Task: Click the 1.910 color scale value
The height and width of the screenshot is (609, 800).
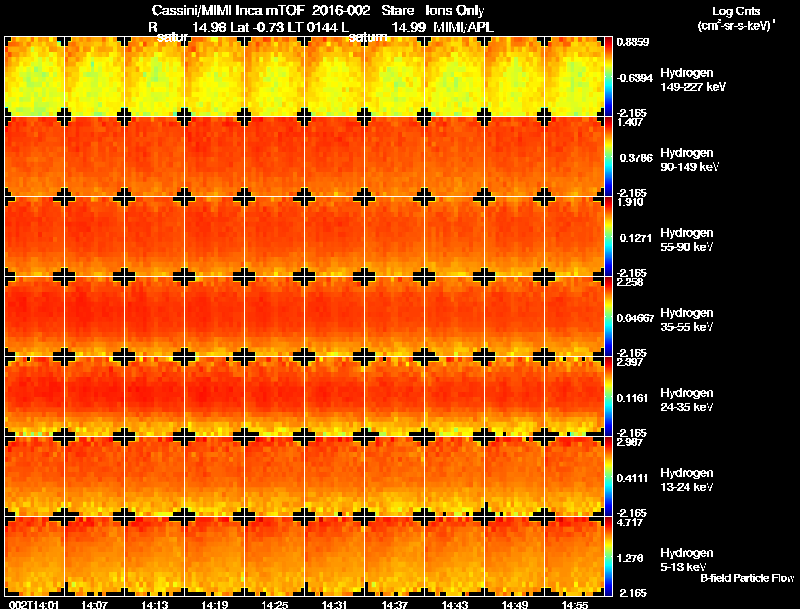Action: [631, 202]
